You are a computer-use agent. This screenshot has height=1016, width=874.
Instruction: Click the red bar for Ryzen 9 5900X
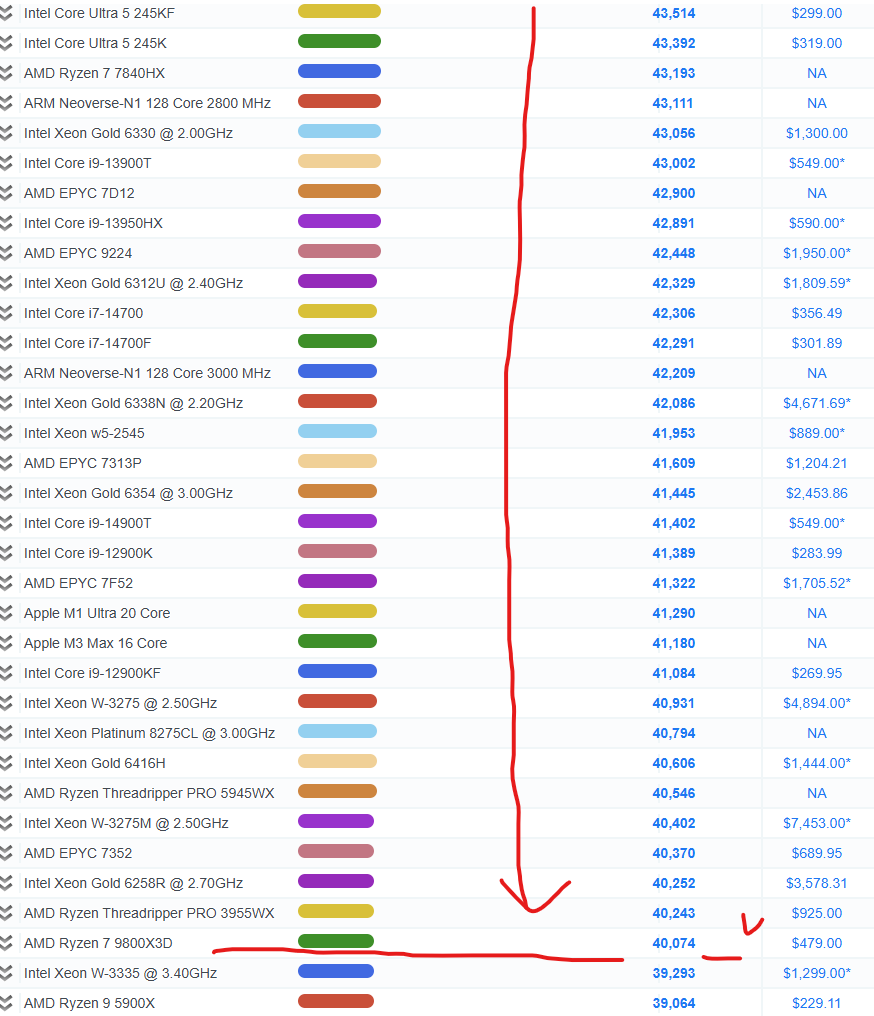336,1001
